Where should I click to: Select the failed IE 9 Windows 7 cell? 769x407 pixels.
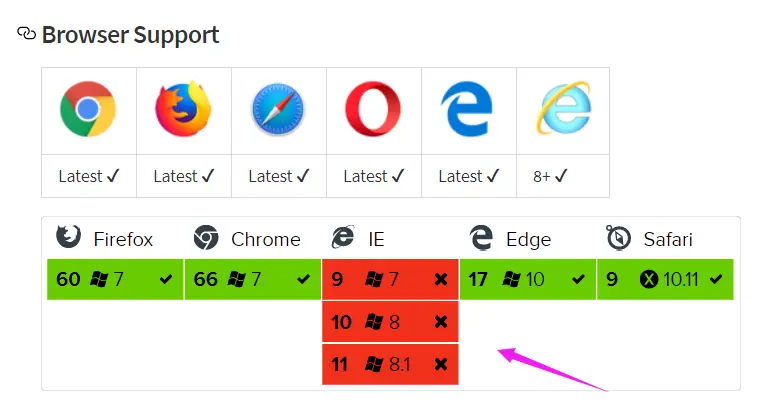click(x=390, y=279)
